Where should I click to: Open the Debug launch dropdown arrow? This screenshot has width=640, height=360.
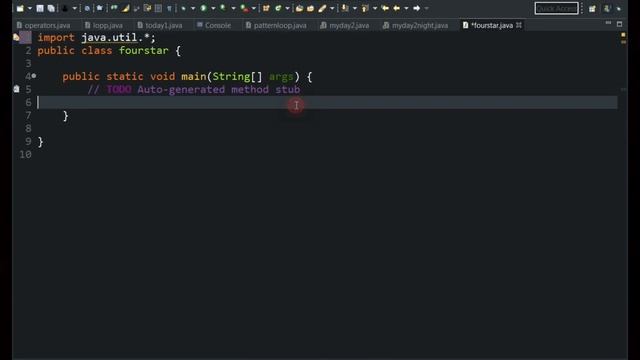[193, 8]
